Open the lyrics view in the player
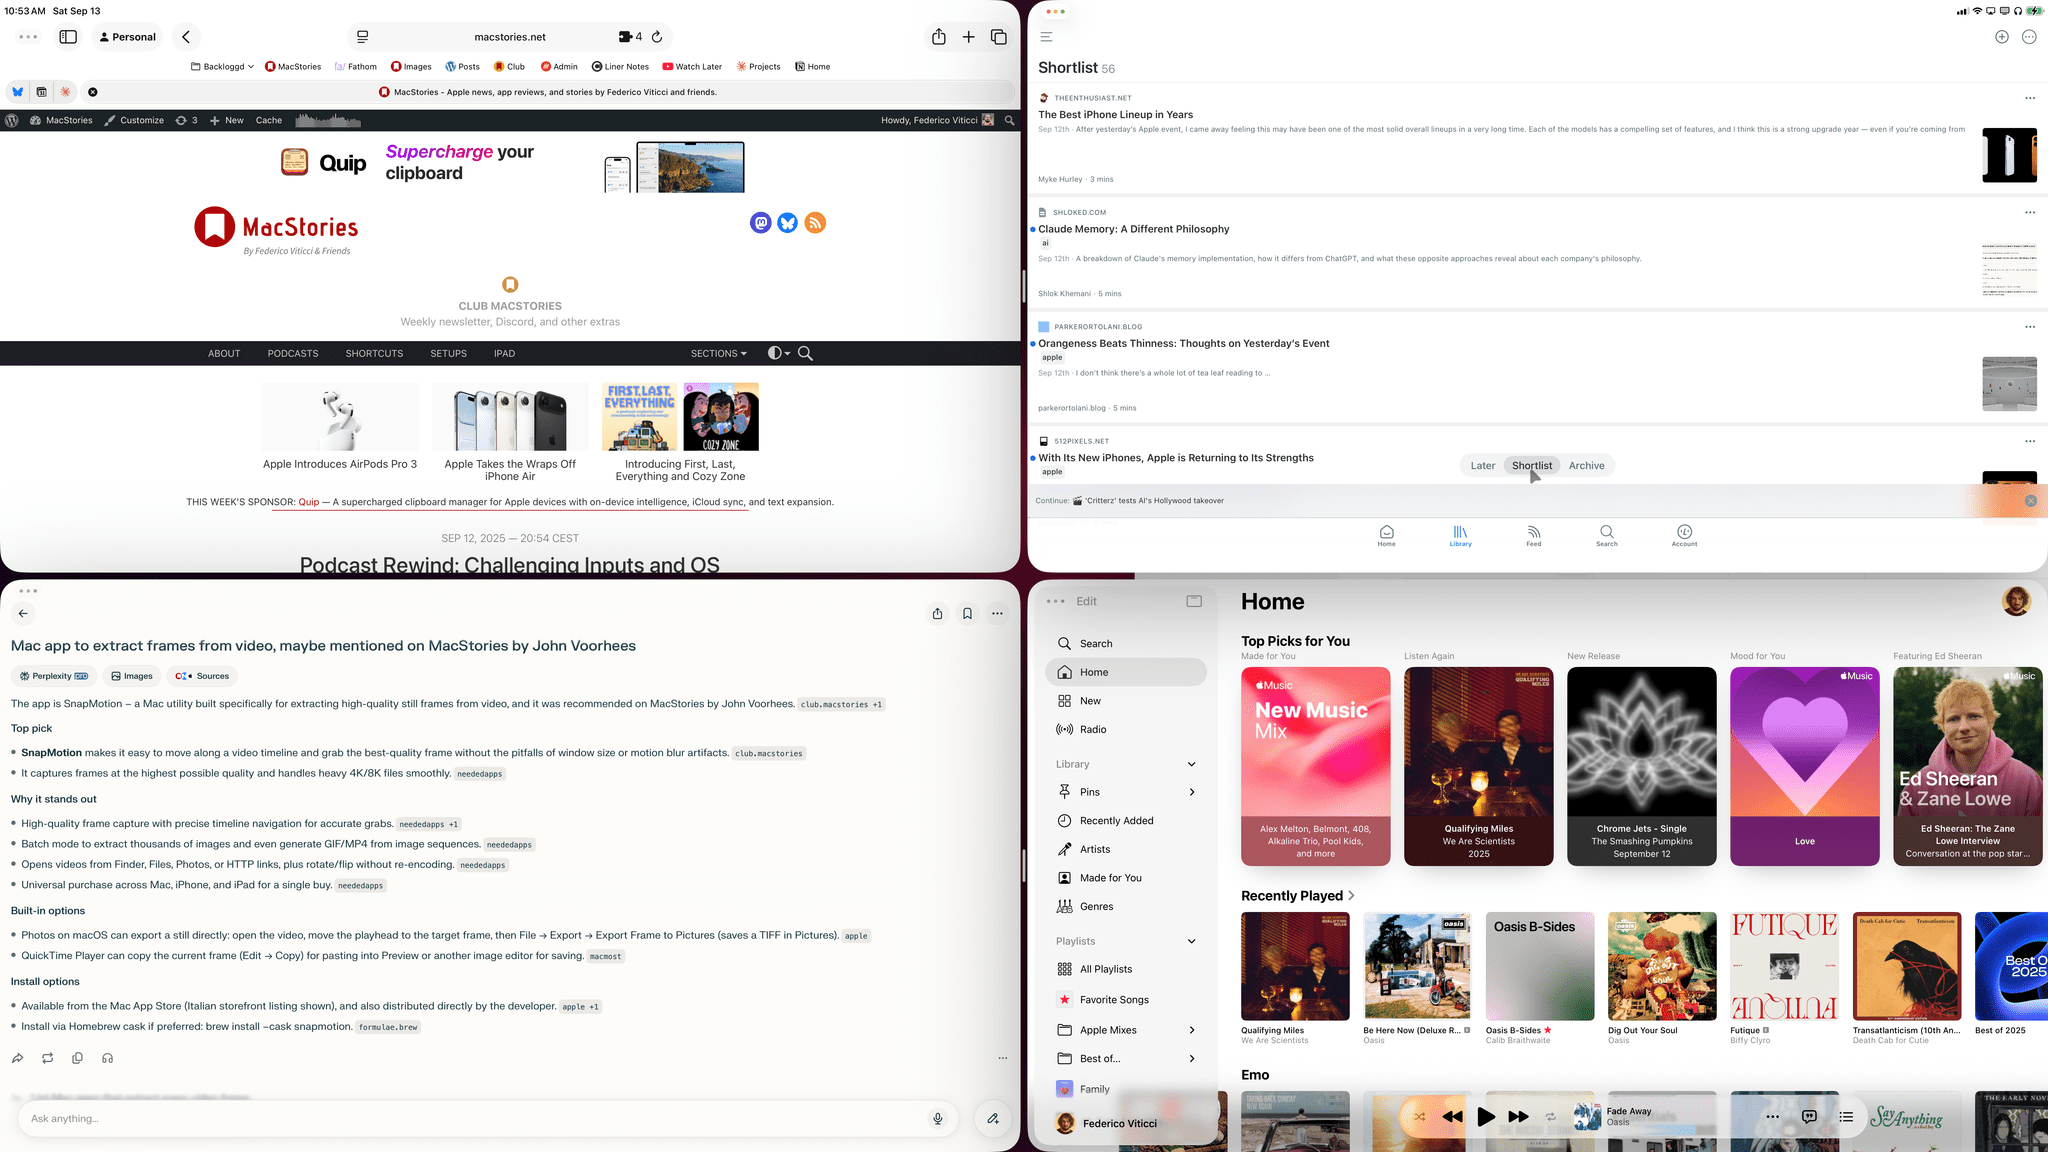This screenshot has width=2048, height=1152. pyautogui.click(x=1809, y=1117)
